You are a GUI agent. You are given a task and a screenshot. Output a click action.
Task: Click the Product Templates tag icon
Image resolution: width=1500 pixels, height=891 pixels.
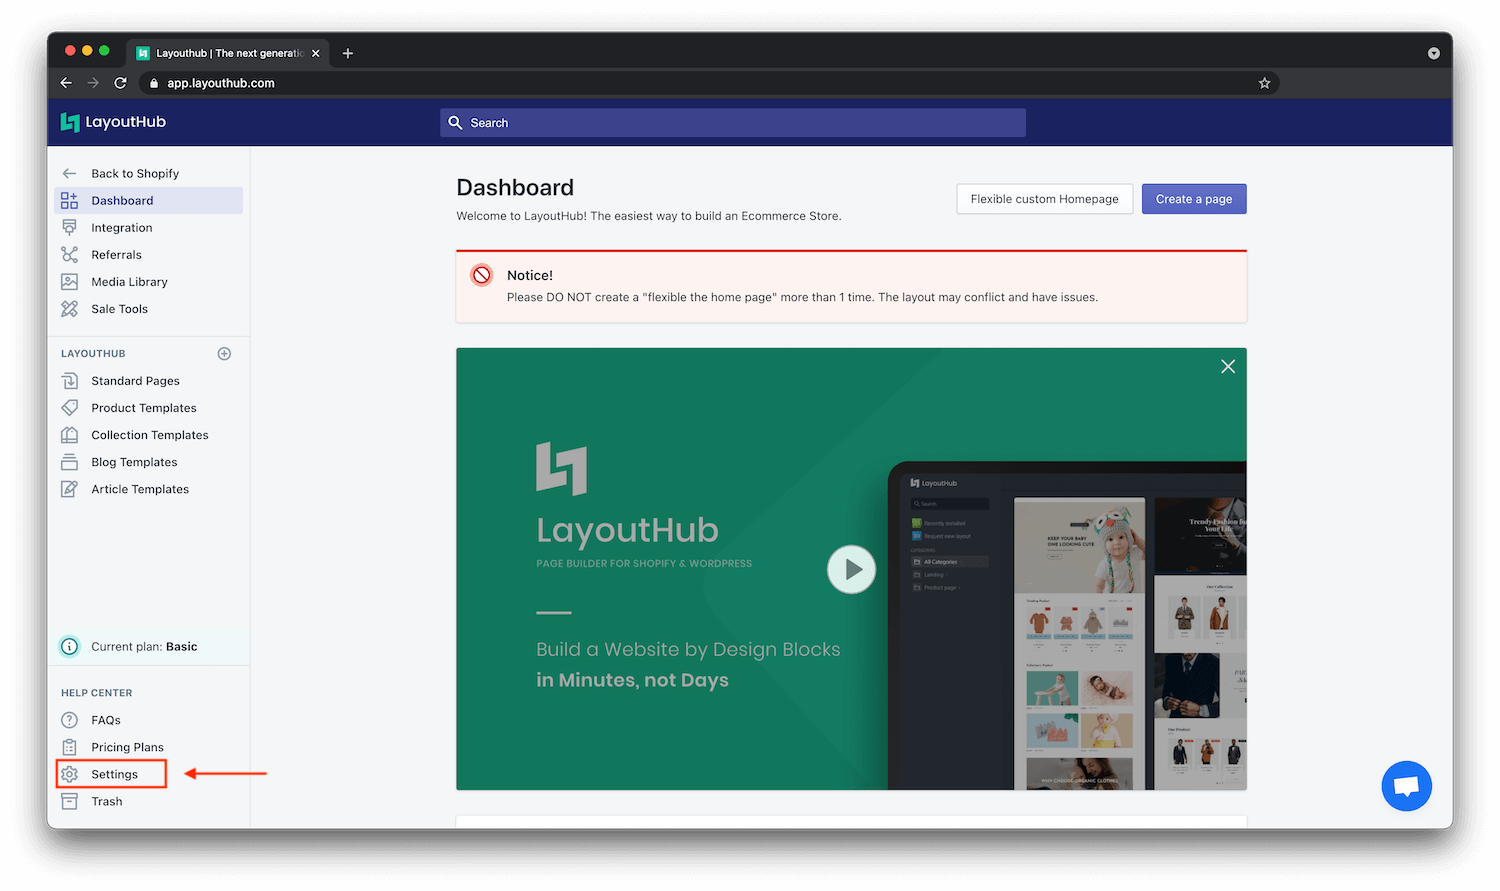click(x=69, y=407)
